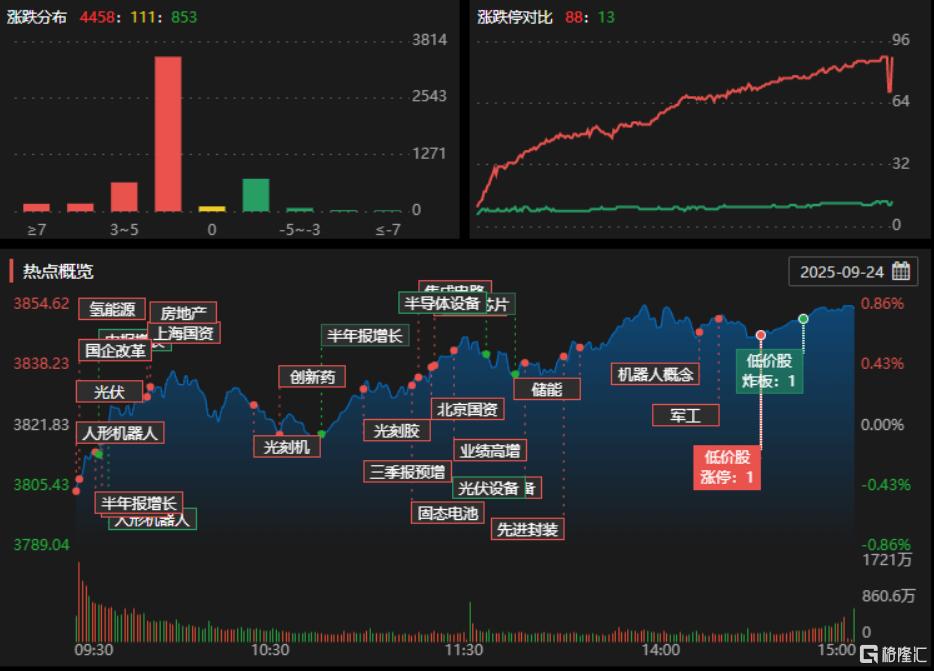Open the 2025-09-24 date picker field
Viewport: 934px width, 671px height.
tap(843, 271)
